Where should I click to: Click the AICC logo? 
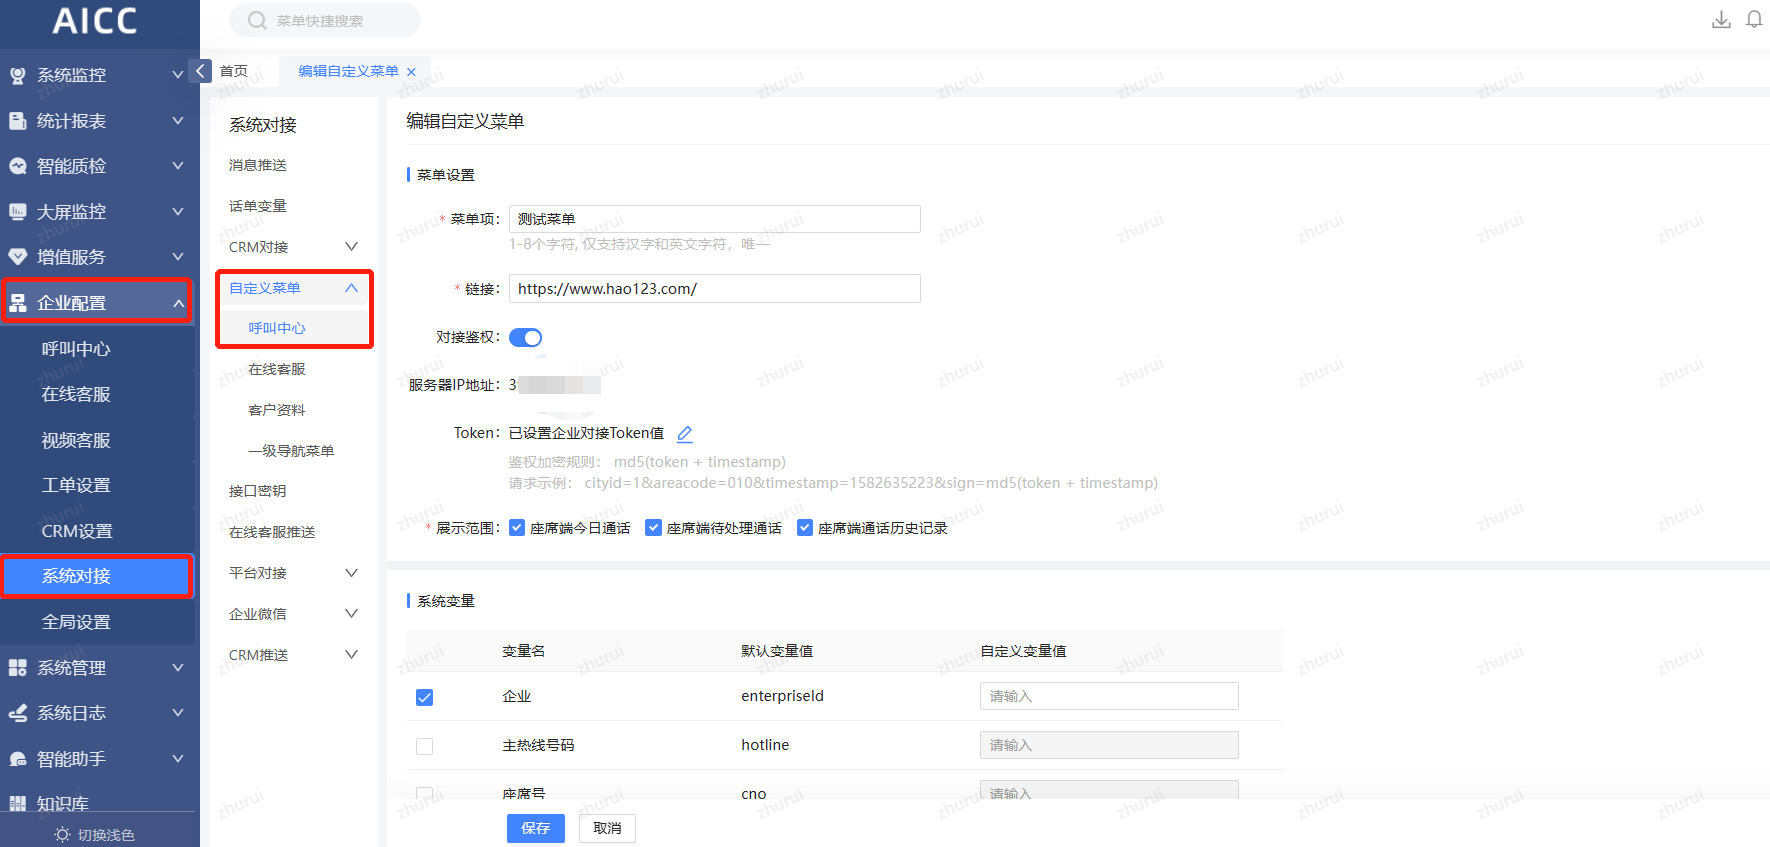[x=95, y=21]
